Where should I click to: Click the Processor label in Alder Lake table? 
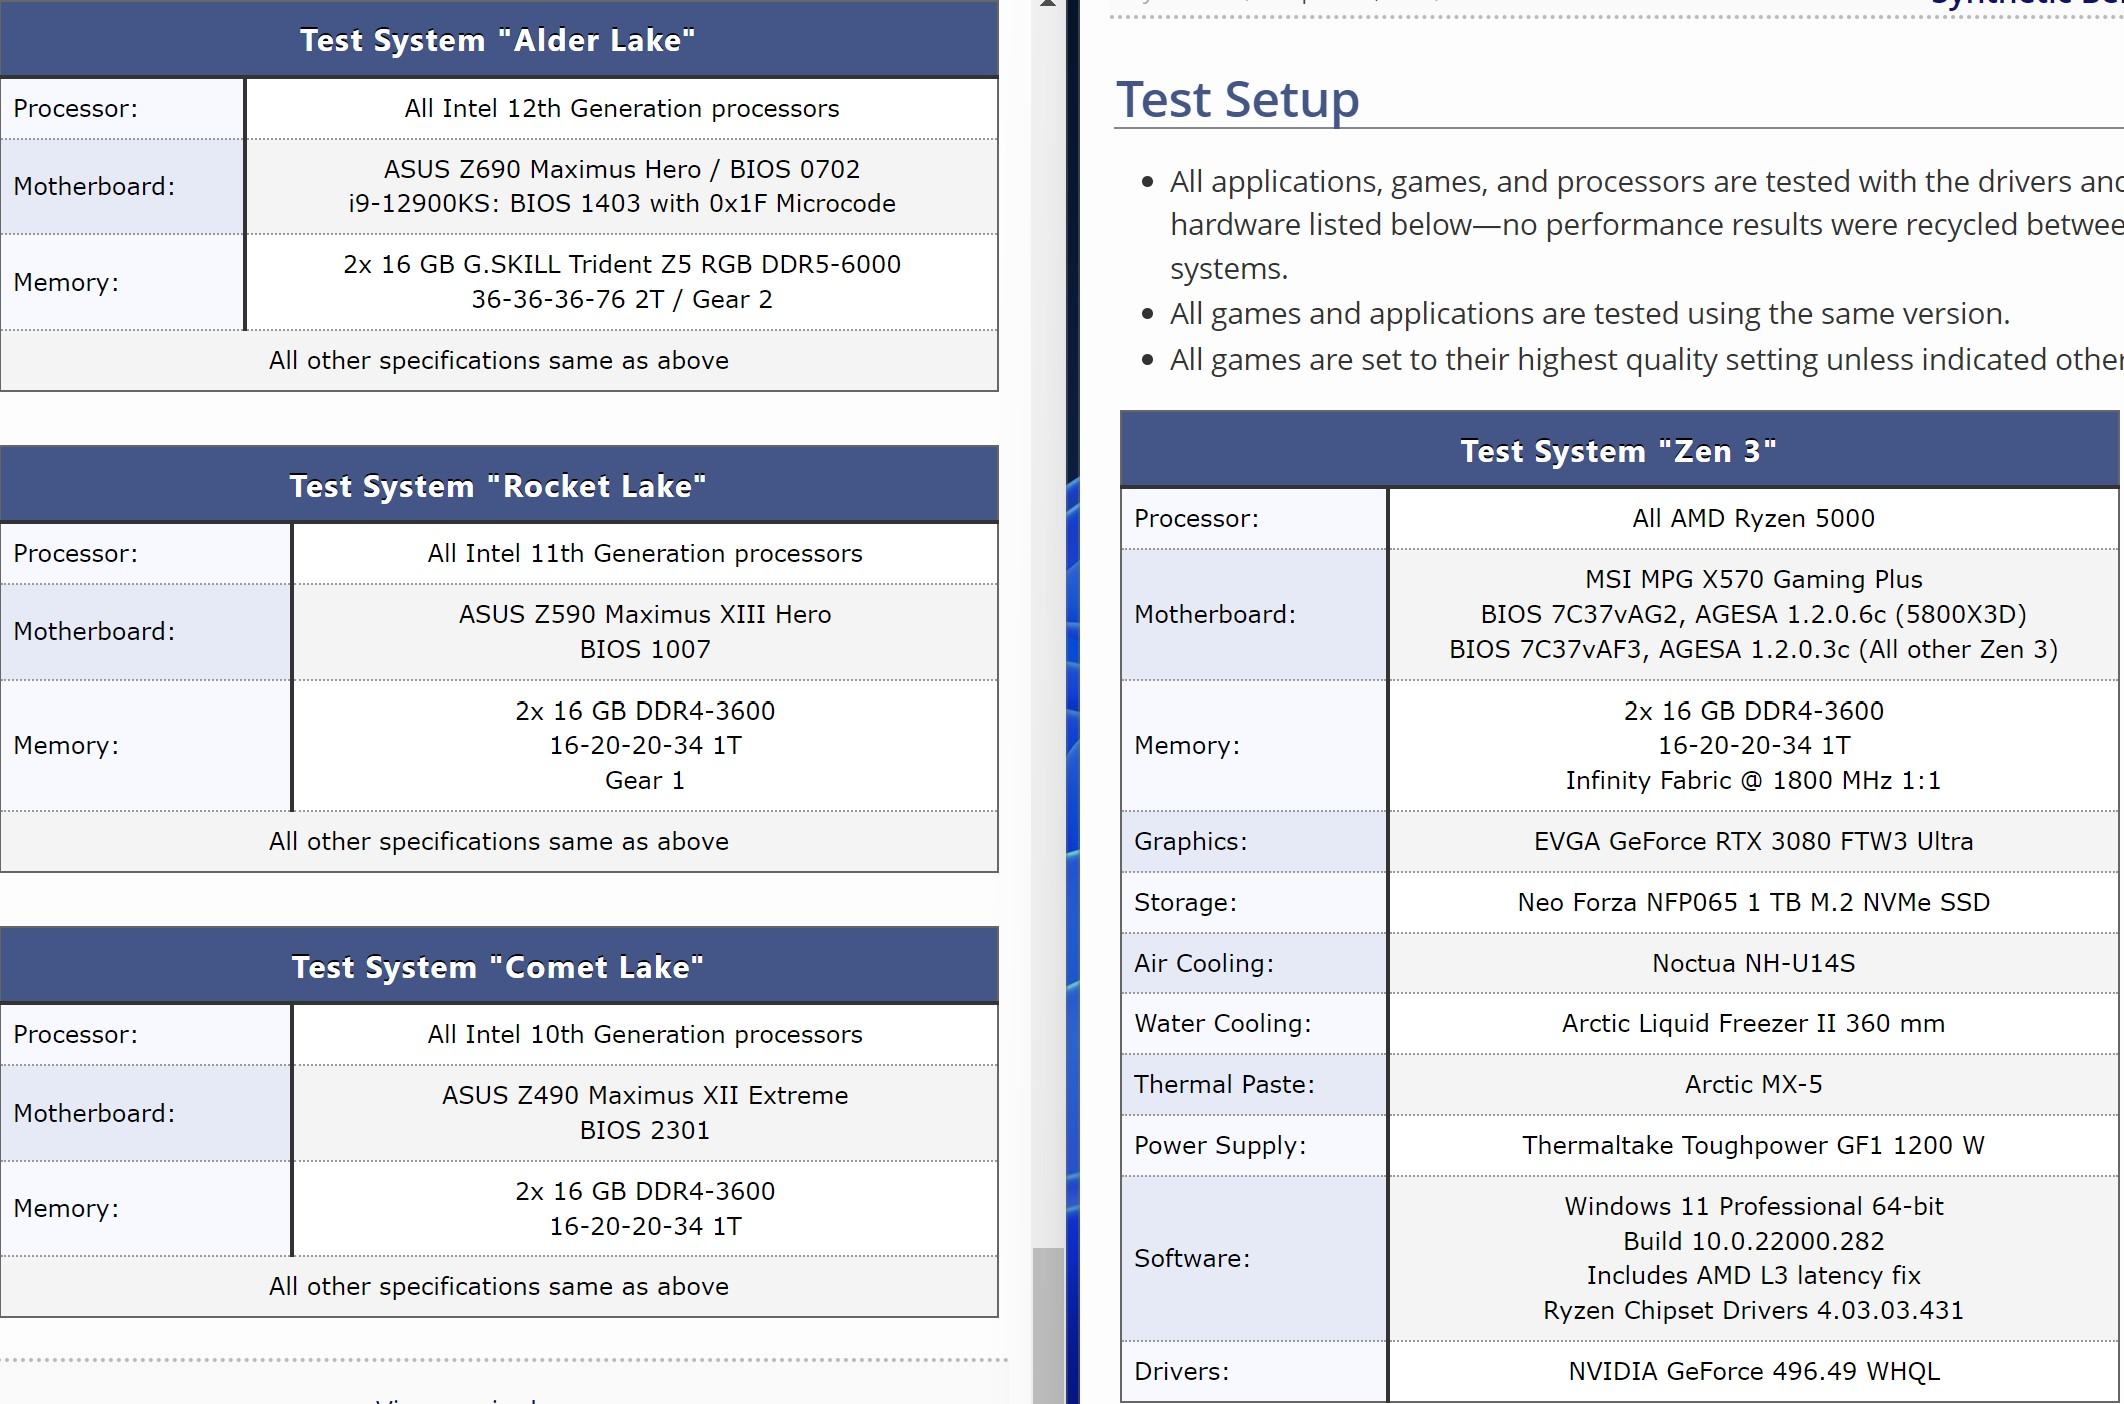click(x=76, y=108)
